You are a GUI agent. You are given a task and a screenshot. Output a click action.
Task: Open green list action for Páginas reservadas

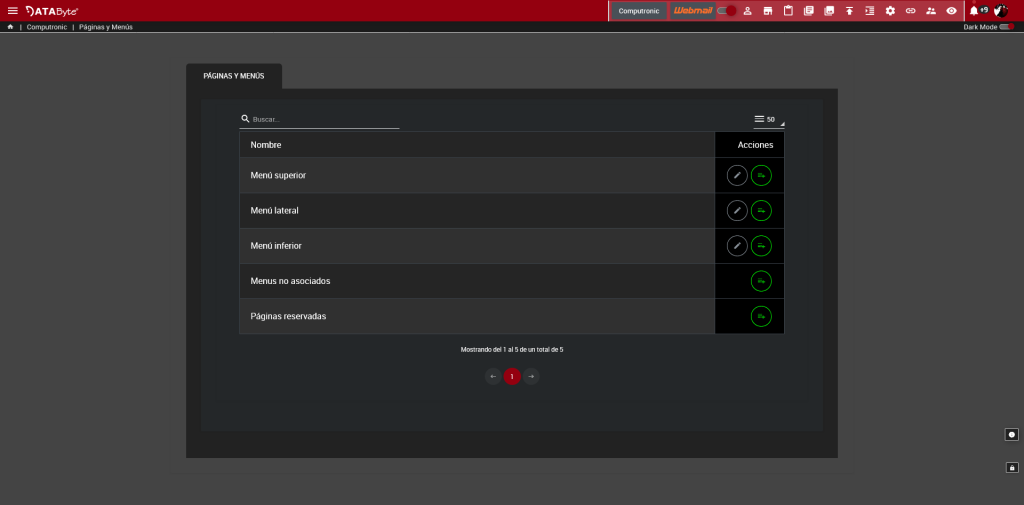click(761, 316)
